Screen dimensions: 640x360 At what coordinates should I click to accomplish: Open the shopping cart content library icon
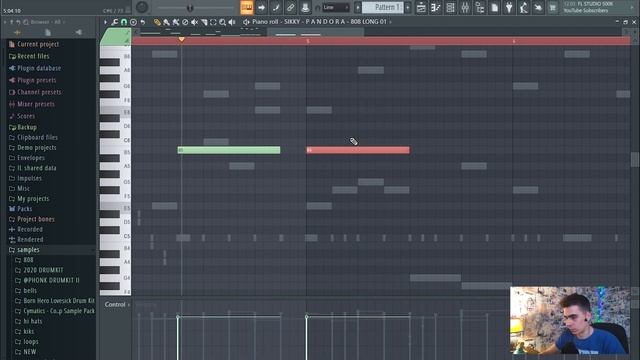click(553, 7)
